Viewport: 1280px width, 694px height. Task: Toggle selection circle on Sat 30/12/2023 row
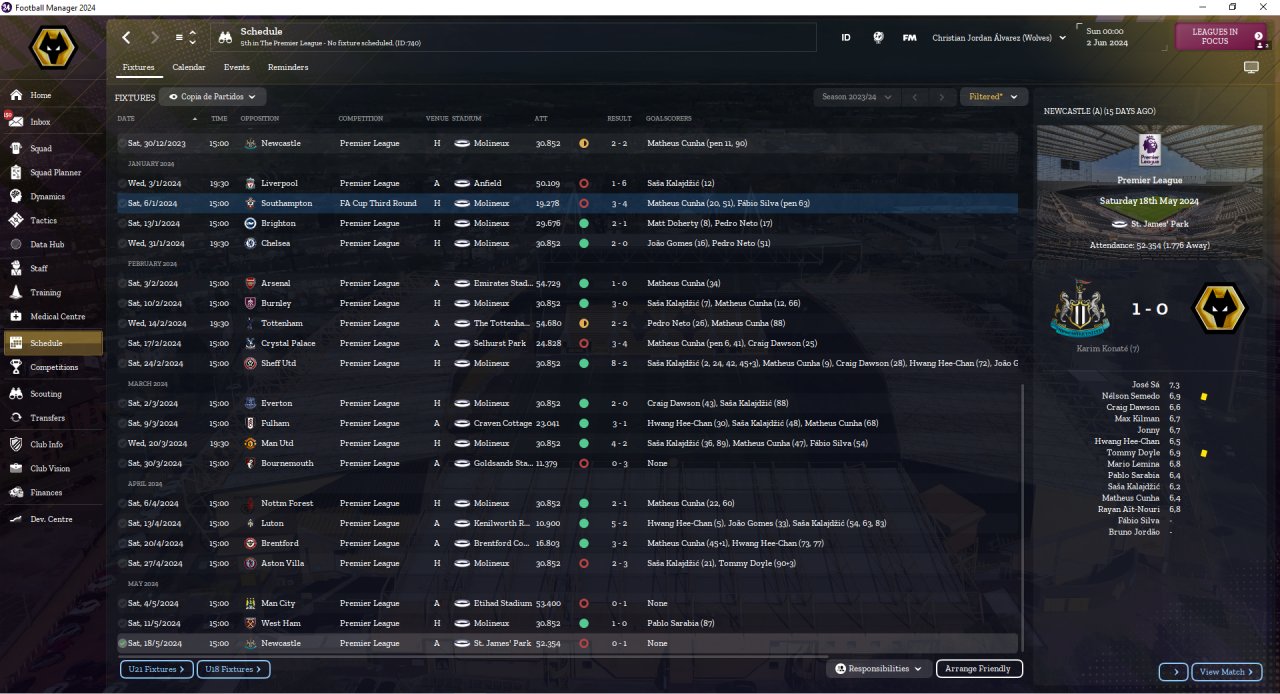click(x=122, y=143)
